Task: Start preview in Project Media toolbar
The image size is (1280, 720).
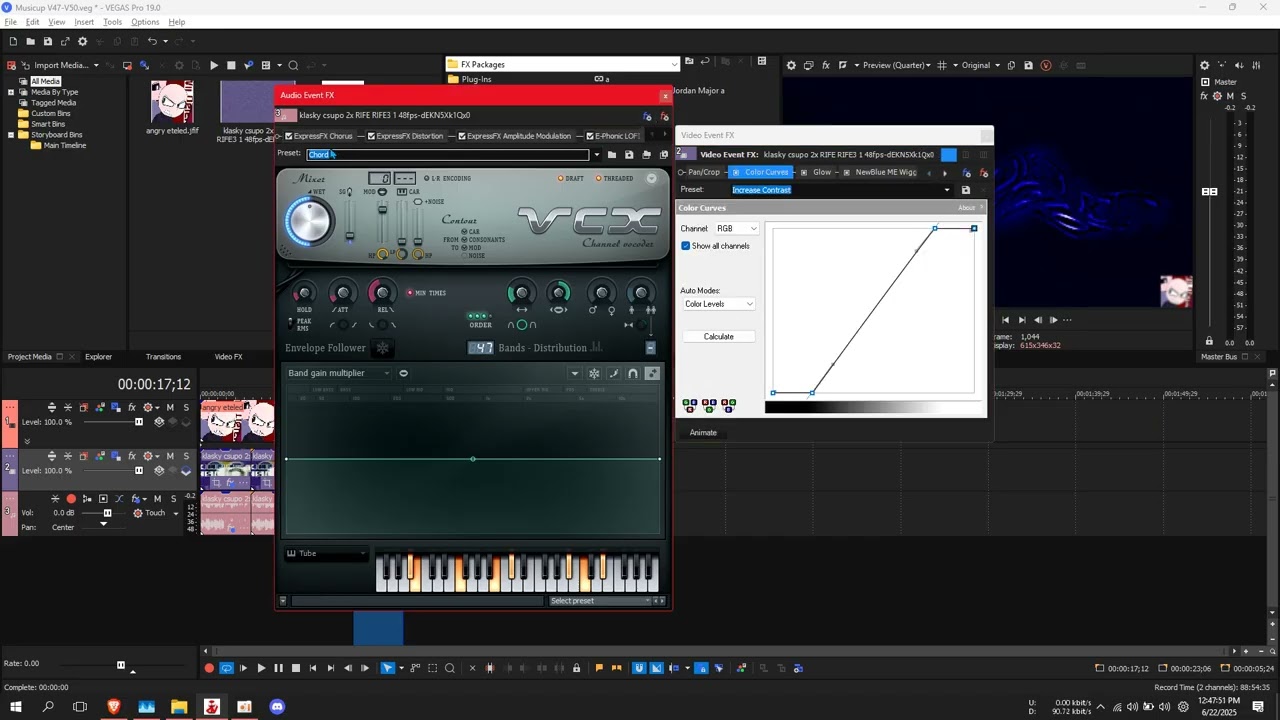Action: coord(213,65)
